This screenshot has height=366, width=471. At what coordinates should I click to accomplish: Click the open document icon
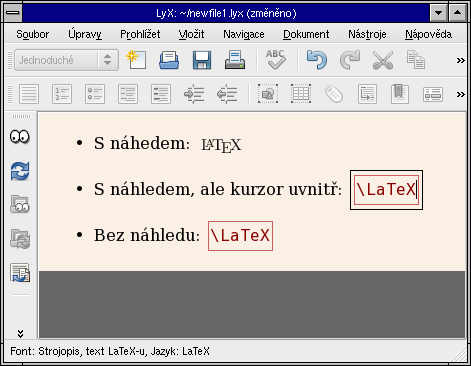click(x=169, y=60)
